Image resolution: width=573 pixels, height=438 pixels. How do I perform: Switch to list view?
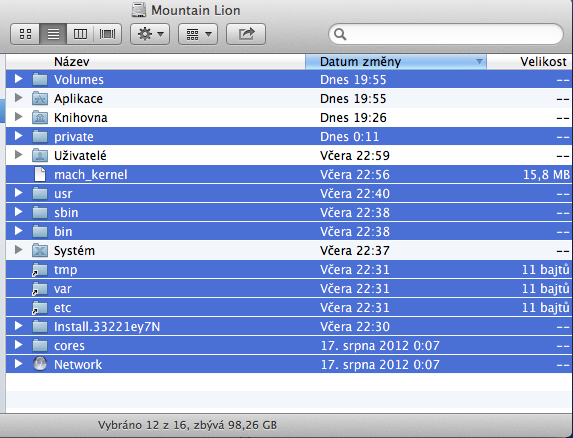pyautogui.click(x=53, y=34)
